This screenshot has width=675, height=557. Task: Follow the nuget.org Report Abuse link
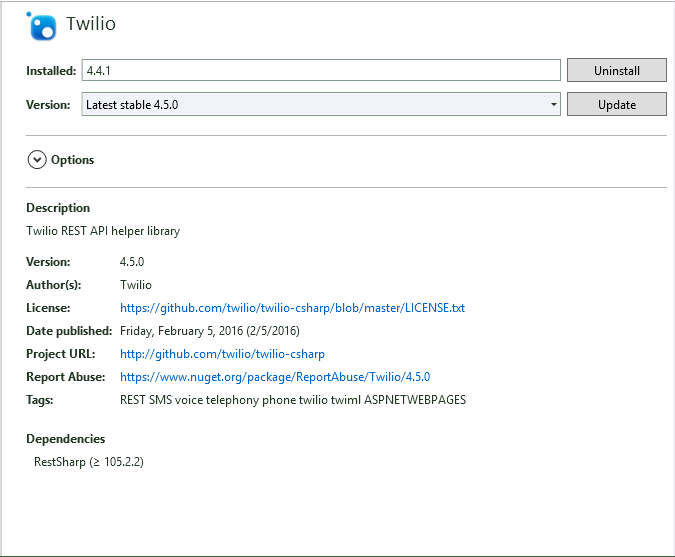[x=275, y=377]
